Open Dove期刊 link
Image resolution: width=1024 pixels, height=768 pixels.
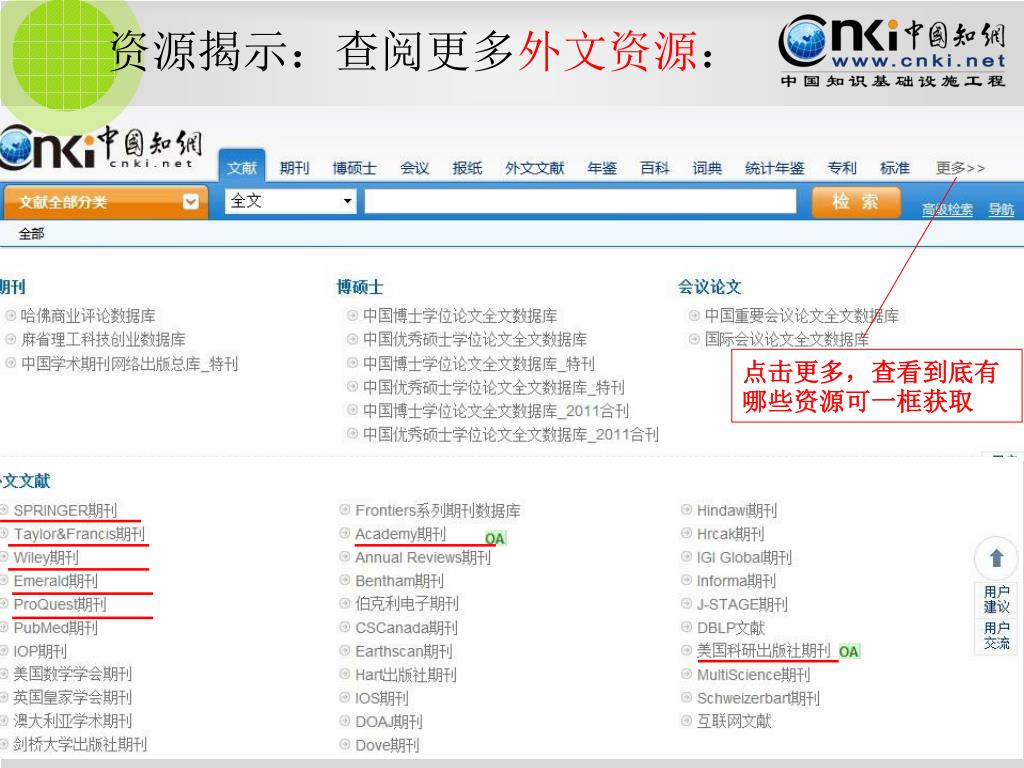pyautogui.click(x=387, y=745)
